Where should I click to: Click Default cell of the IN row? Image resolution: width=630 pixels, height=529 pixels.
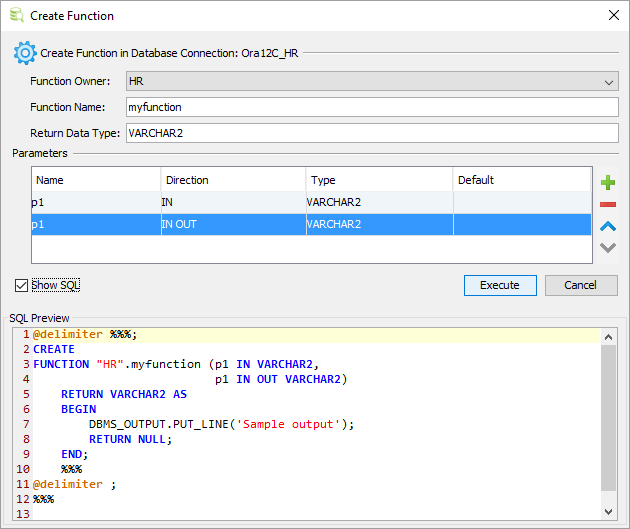(522, 202)
